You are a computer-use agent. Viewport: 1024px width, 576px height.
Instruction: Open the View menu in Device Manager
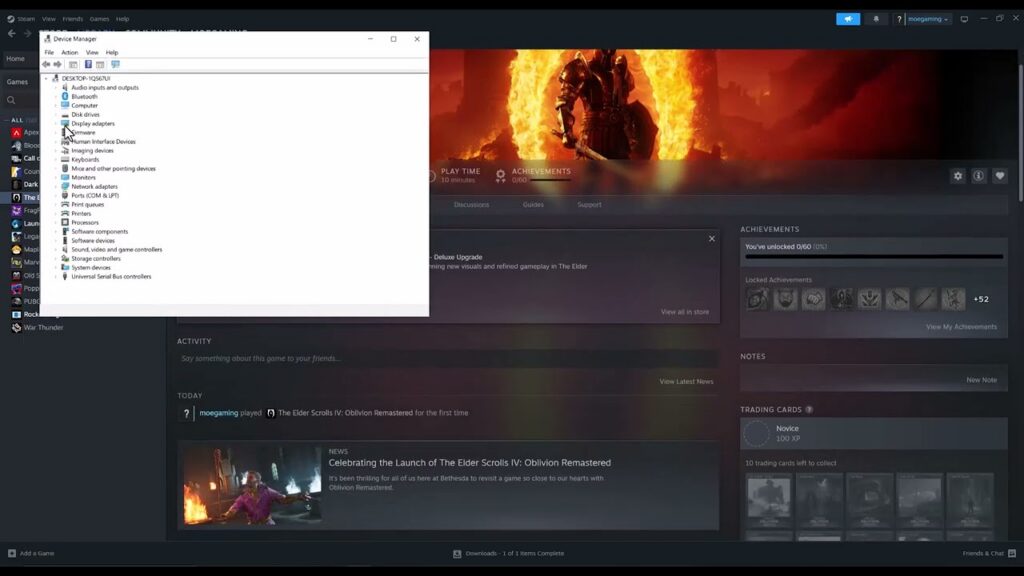(x=92, y=52)
